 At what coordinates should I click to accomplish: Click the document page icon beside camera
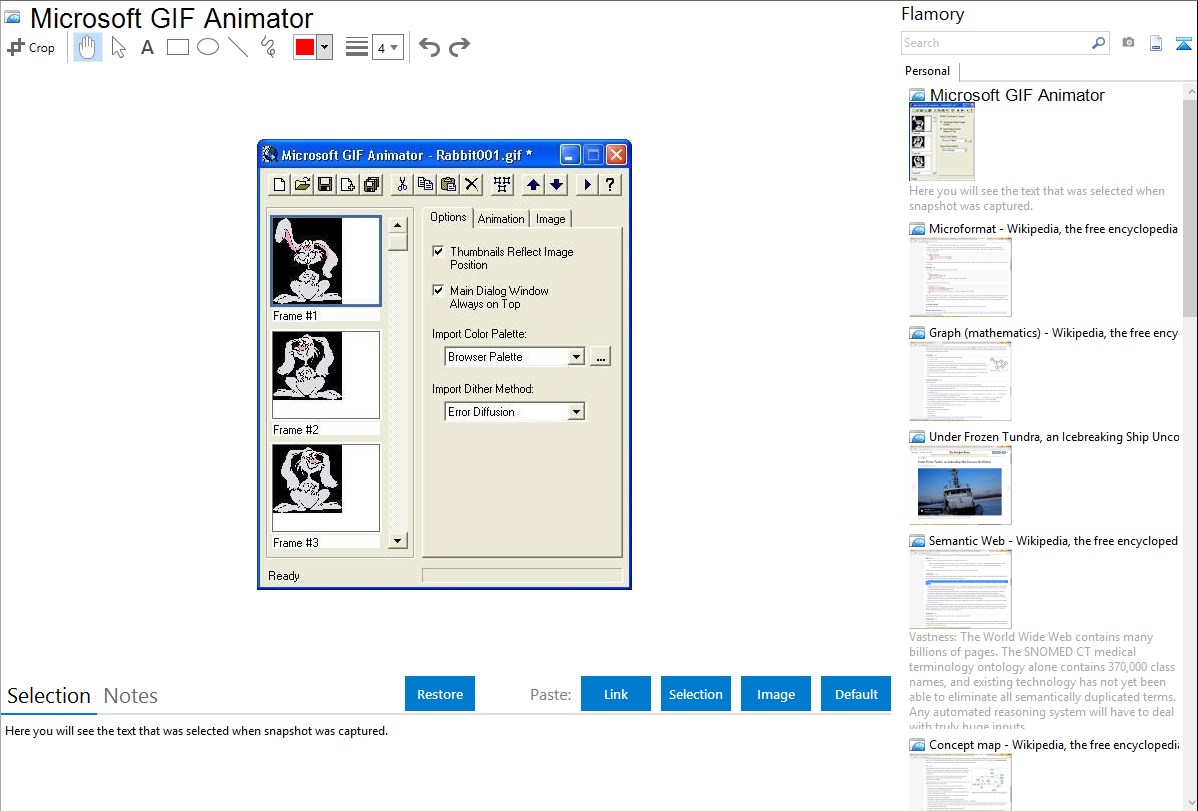[1156, 43]
